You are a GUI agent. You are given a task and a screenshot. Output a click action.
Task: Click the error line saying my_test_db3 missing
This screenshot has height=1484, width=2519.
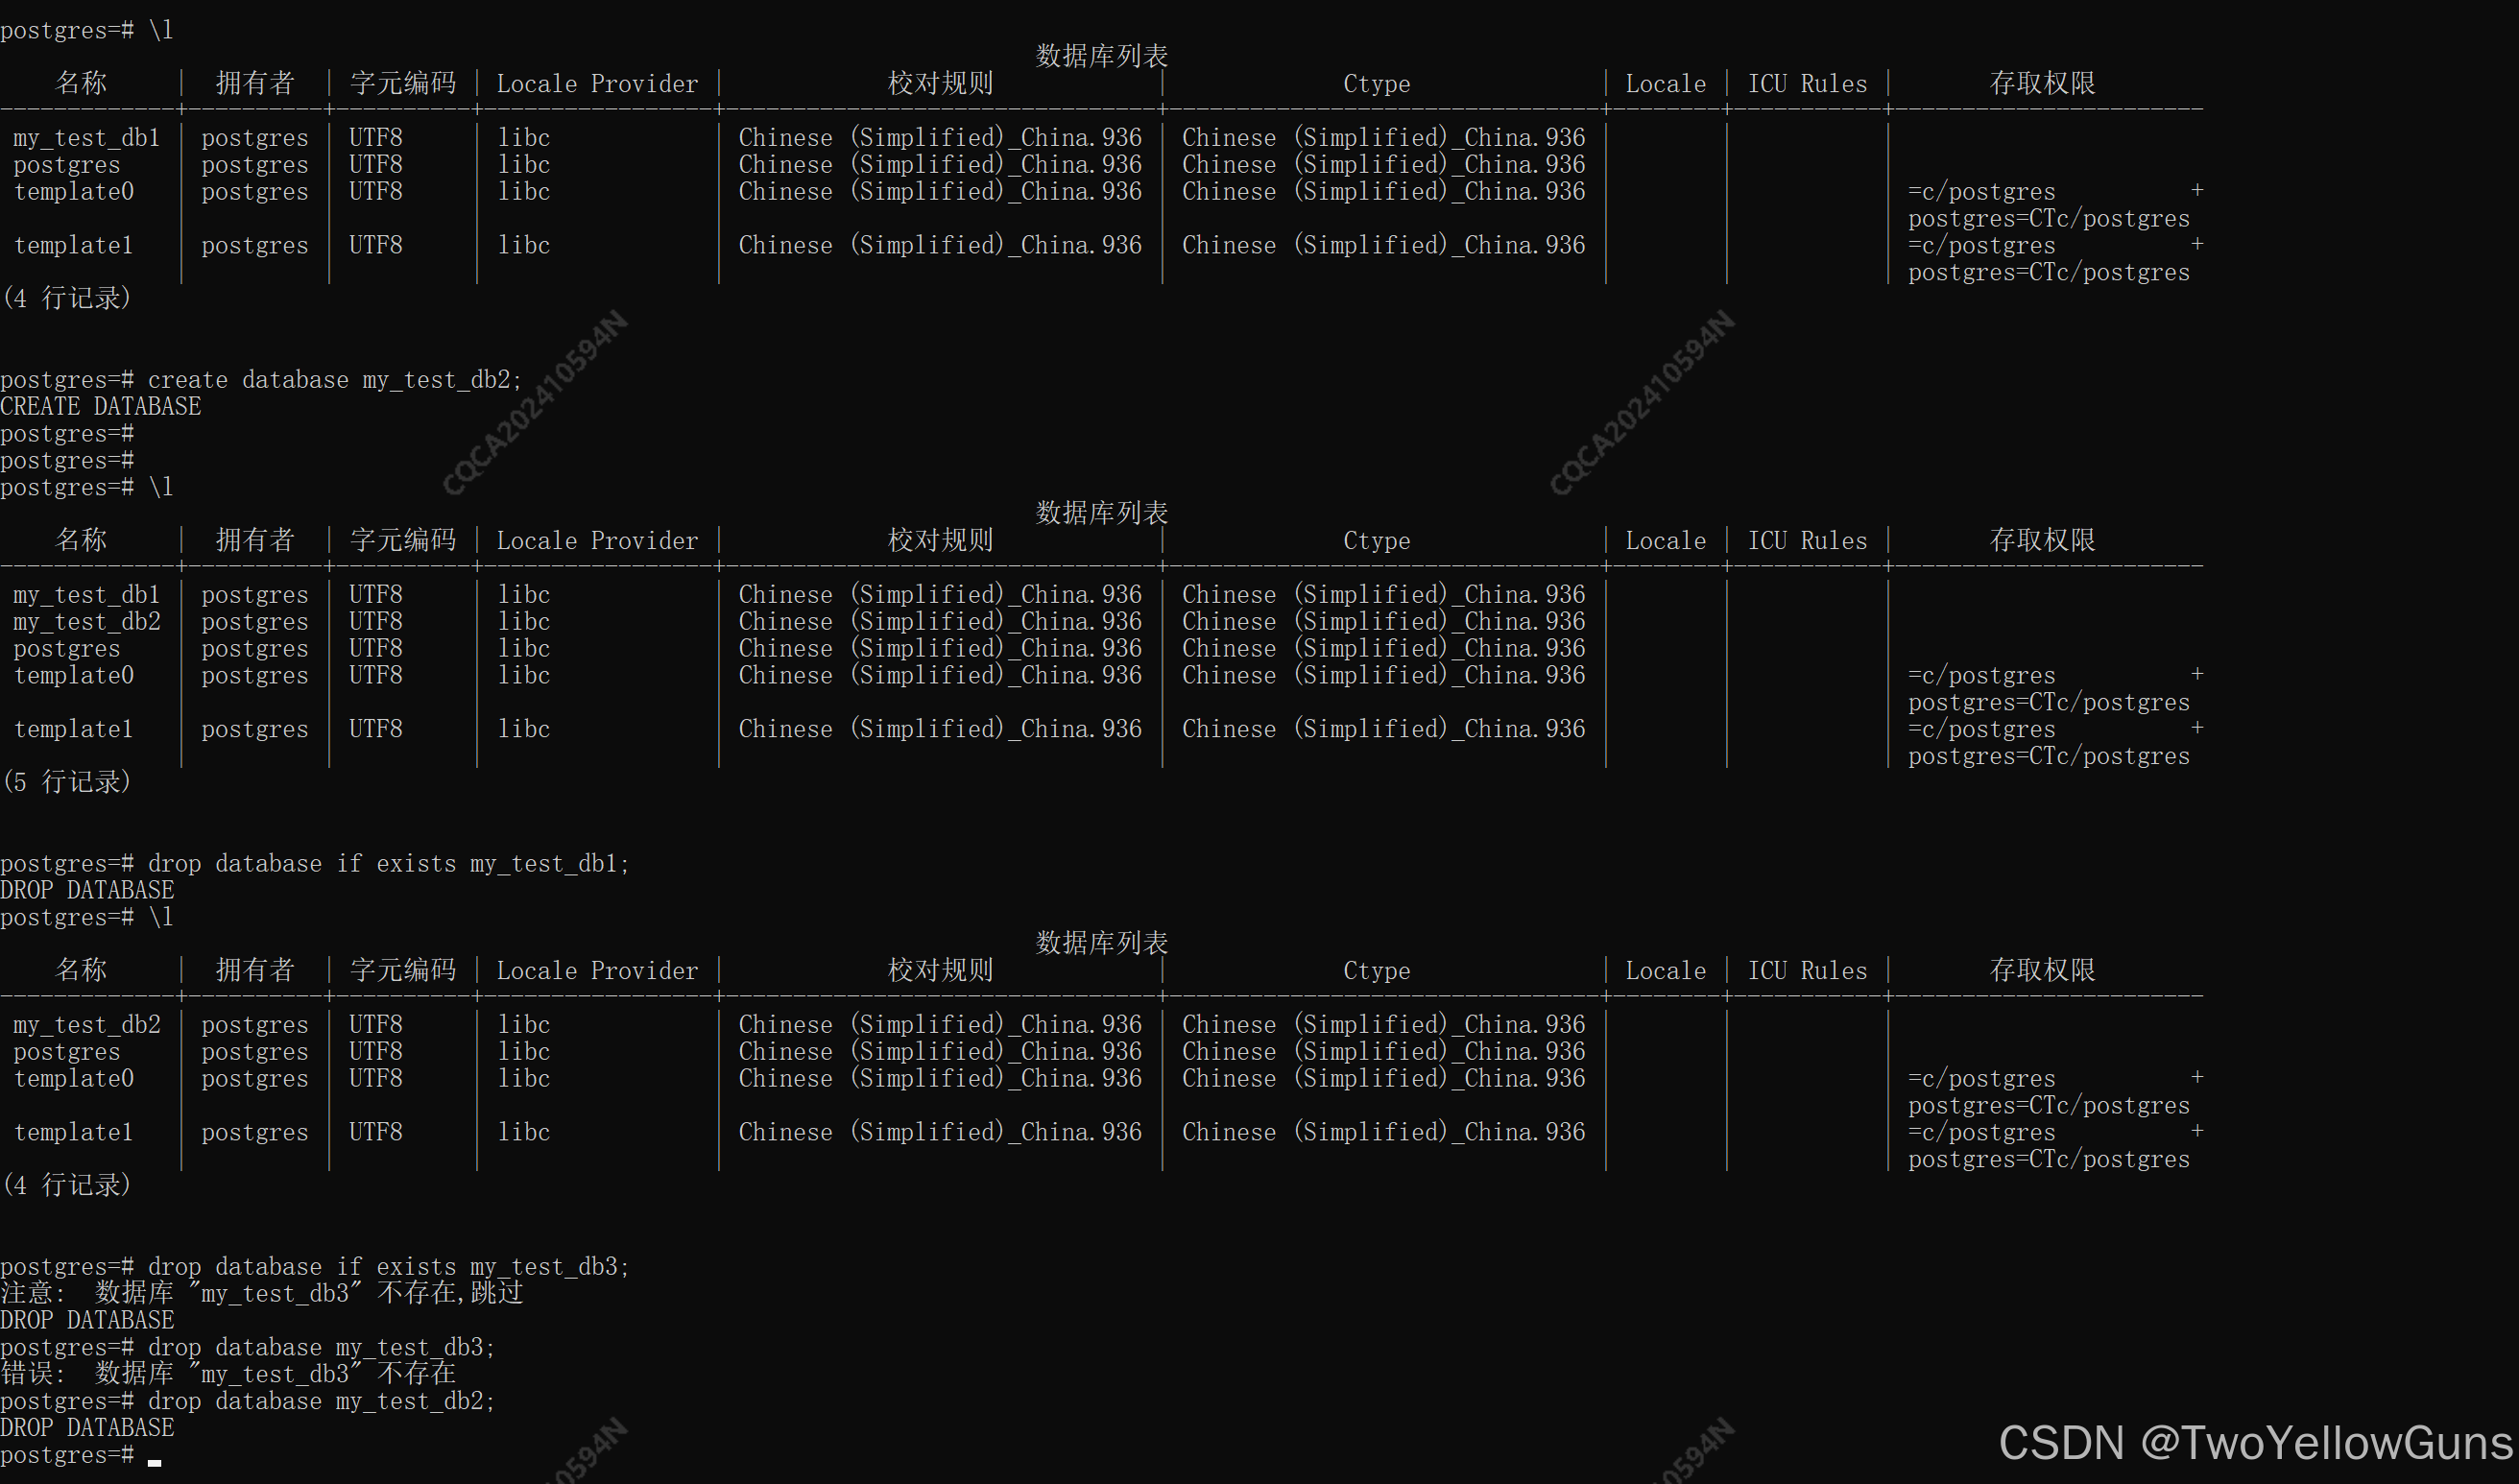228,1374
